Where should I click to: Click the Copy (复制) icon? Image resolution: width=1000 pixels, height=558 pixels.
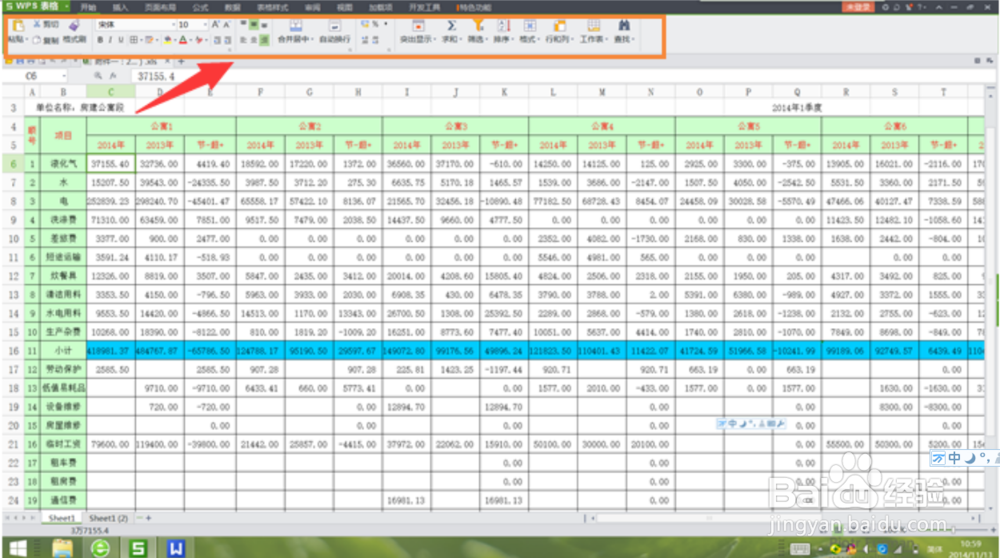click(36, 40)
